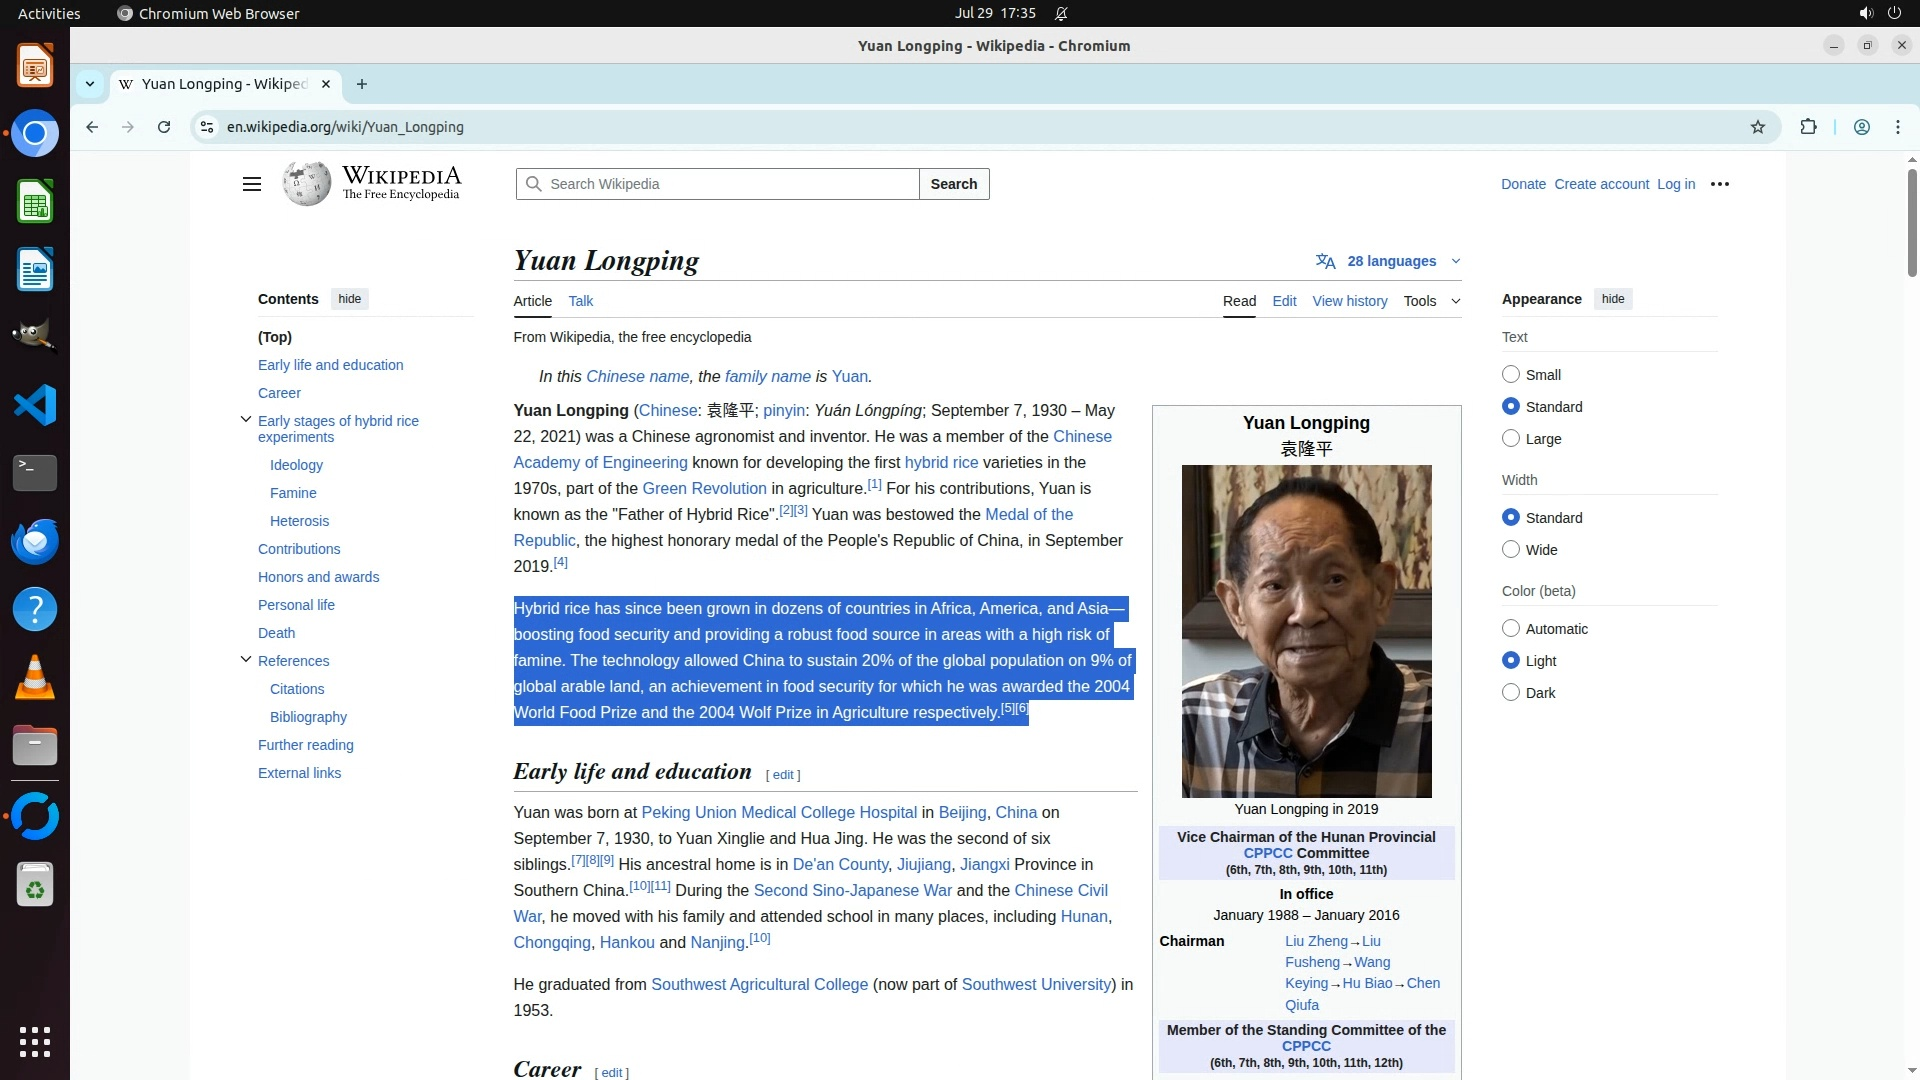Reload the page
Screen dimensions: 1920x1080
point(164,127)
